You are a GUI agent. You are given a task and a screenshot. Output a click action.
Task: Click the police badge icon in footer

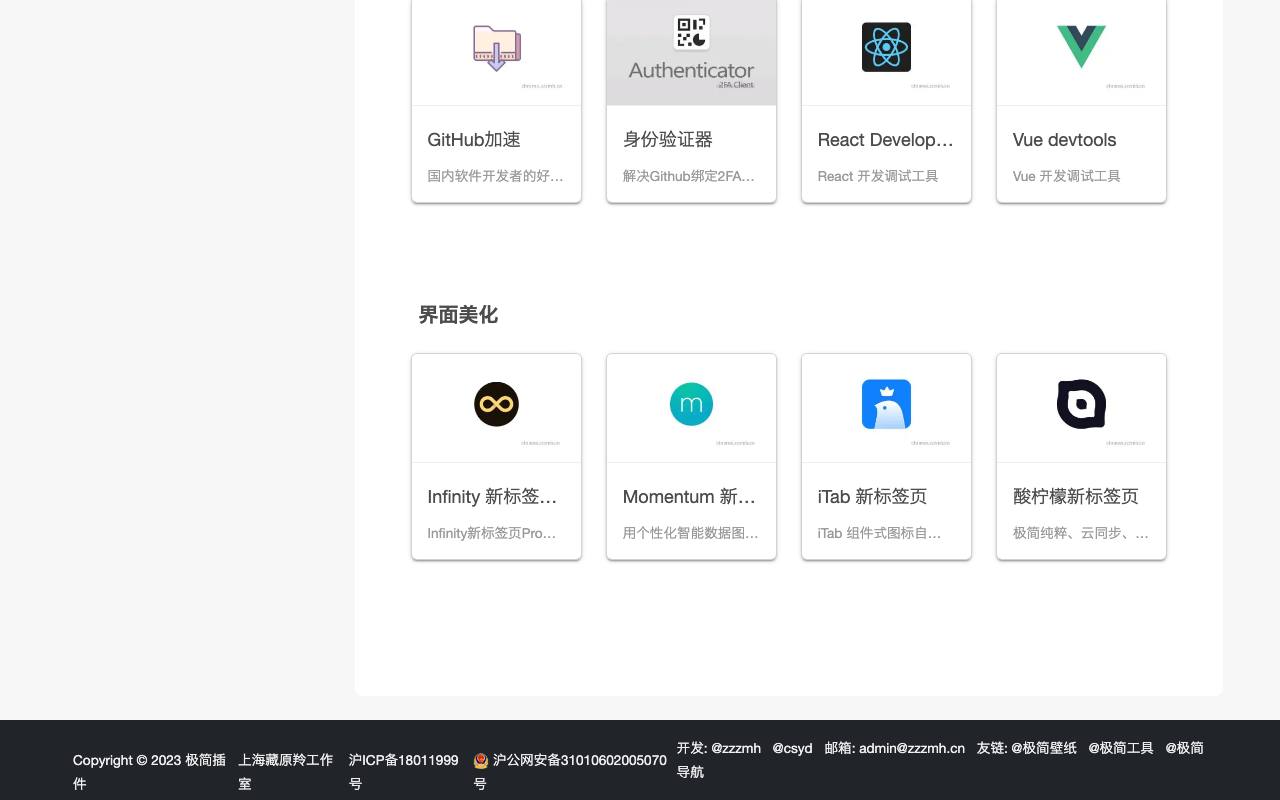pyautogui.click(x=481, y=761)
